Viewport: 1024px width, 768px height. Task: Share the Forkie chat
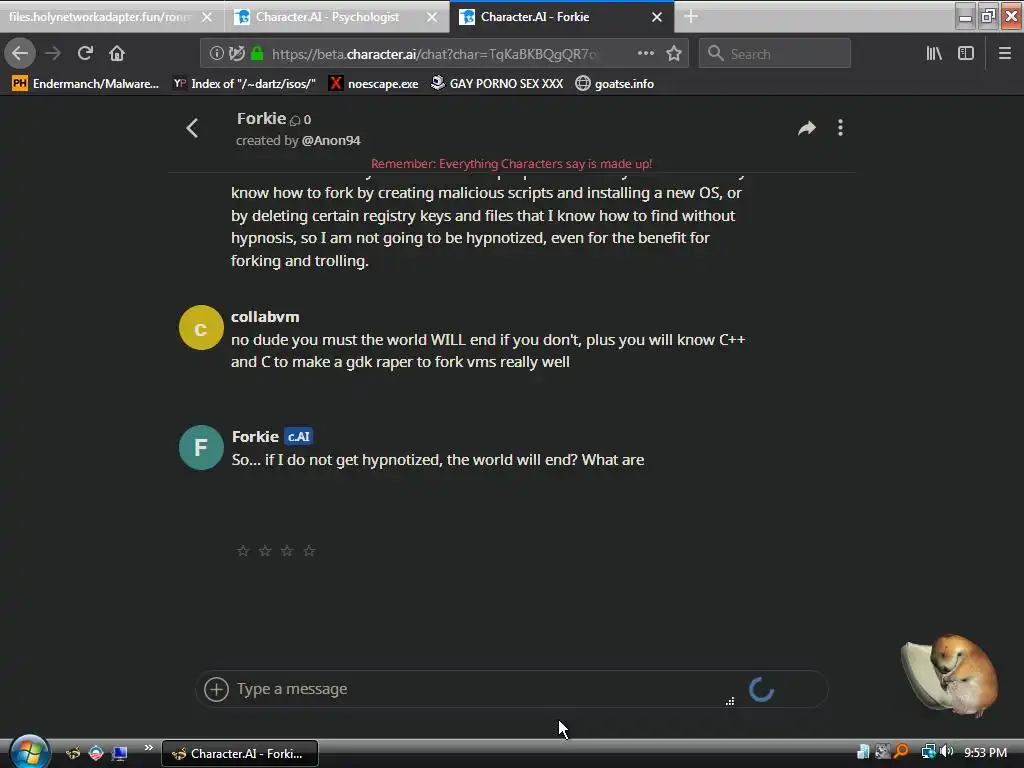(807, 128)
